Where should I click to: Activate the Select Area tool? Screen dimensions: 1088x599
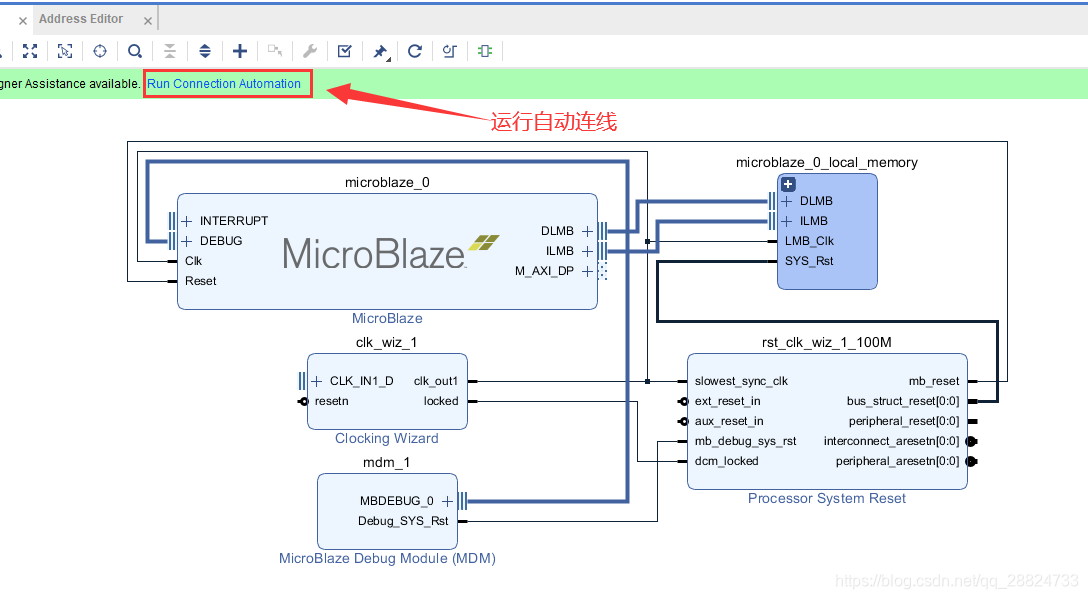point(65,51)
